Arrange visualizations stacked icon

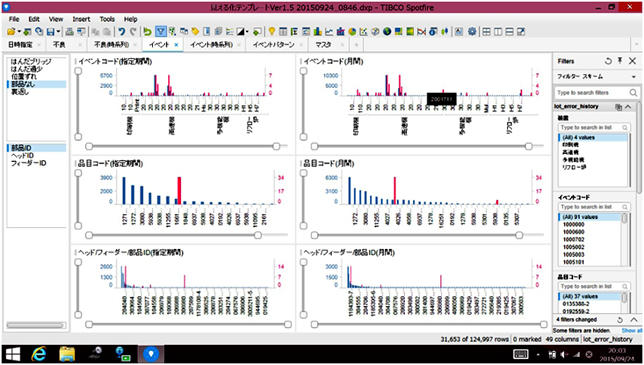509,32
